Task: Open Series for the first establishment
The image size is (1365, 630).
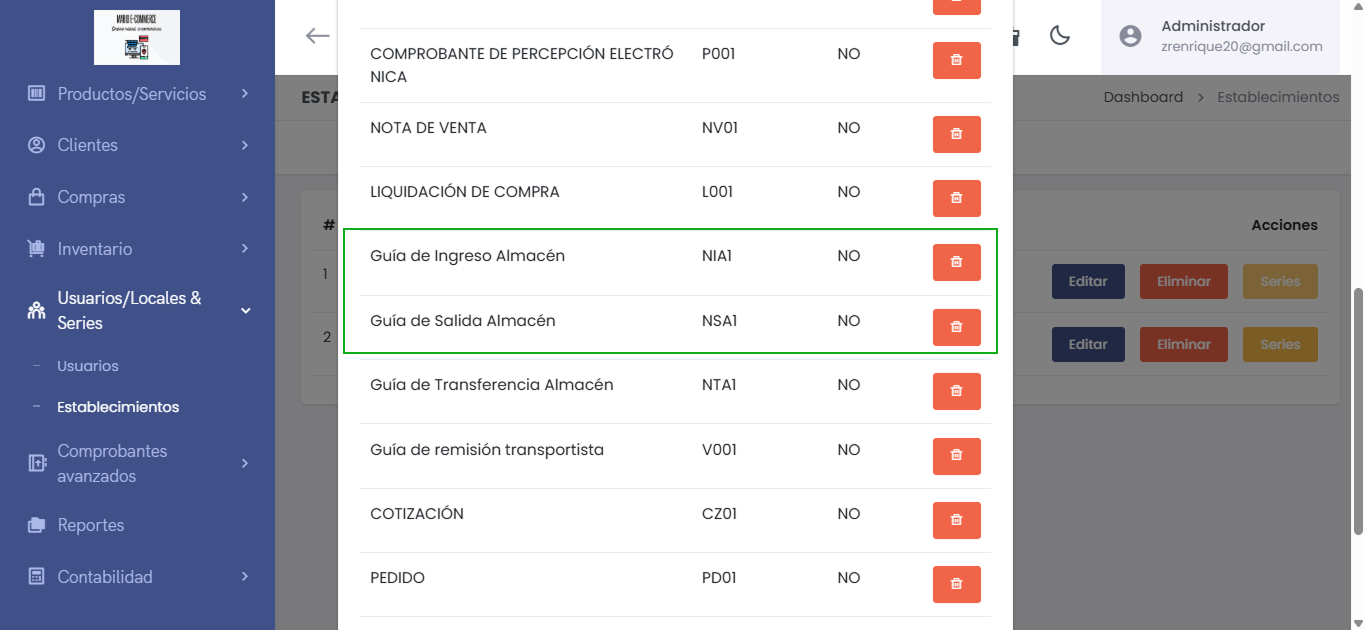Action: 1280,282
